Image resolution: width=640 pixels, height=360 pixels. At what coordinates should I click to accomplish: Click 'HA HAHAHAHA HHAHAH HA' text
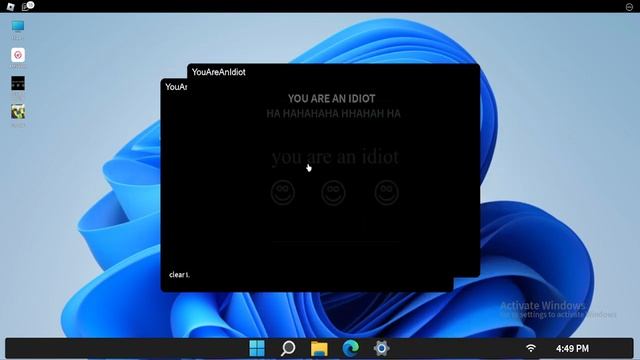point(333,114)
